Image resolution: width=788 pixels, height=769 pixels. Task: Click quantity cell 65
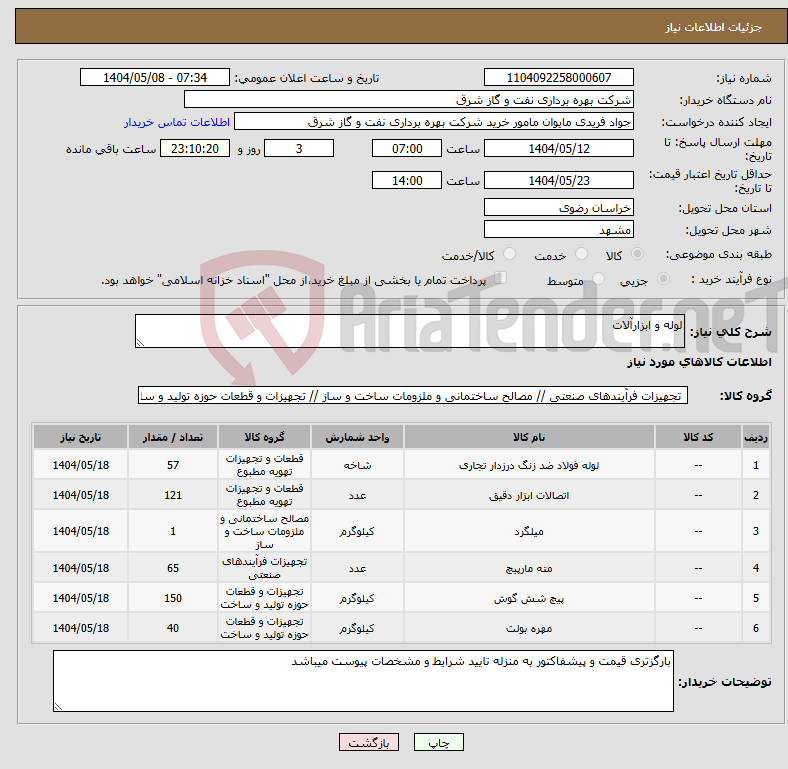tap(173, 568)
